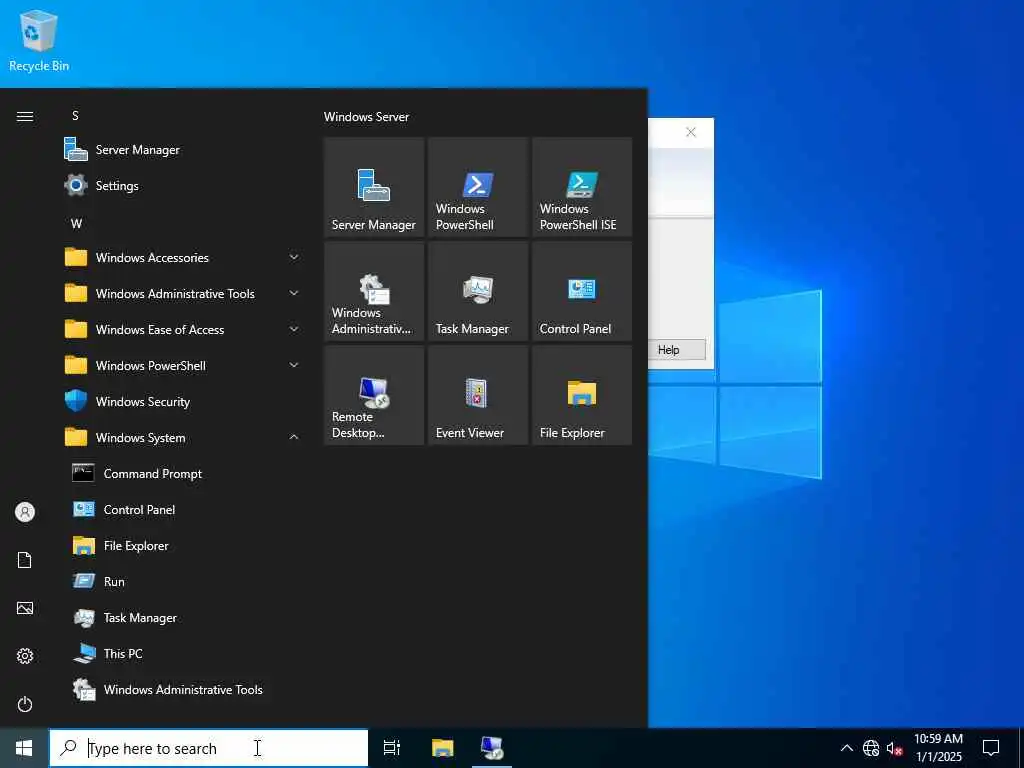Open the Windows Administrative Tools tile
Viewport: 1024px width, 768px height.
point(374,291)
